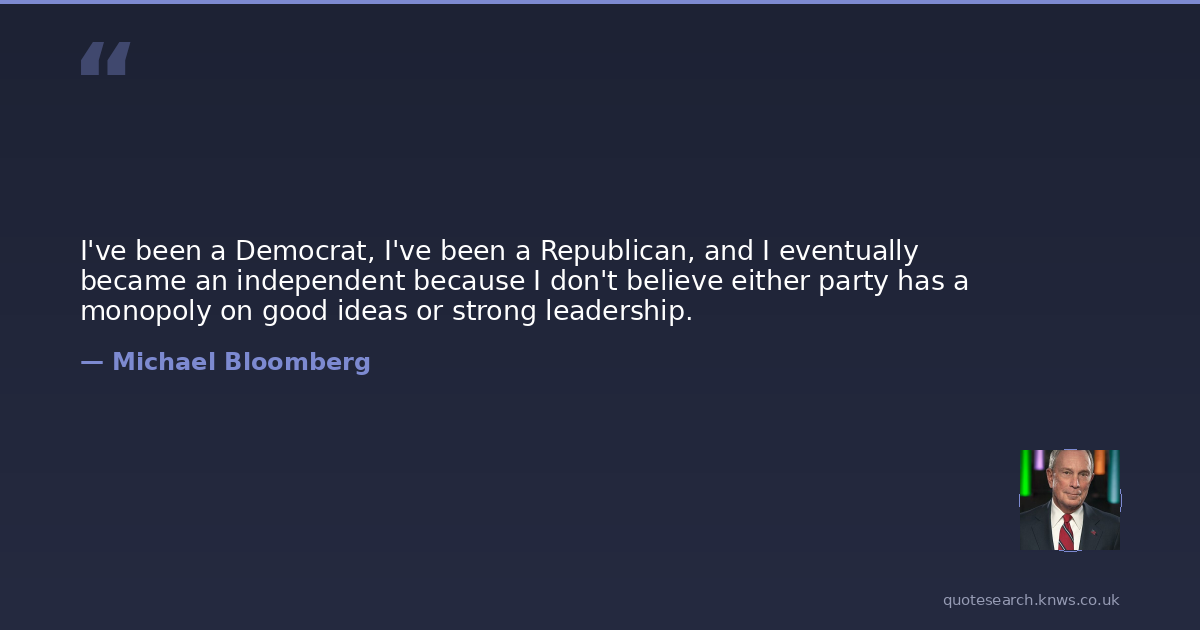The height and width of the screenshot is (630, 1200).
Task: Click the em dash before the author name
Action: click(91, 362)
